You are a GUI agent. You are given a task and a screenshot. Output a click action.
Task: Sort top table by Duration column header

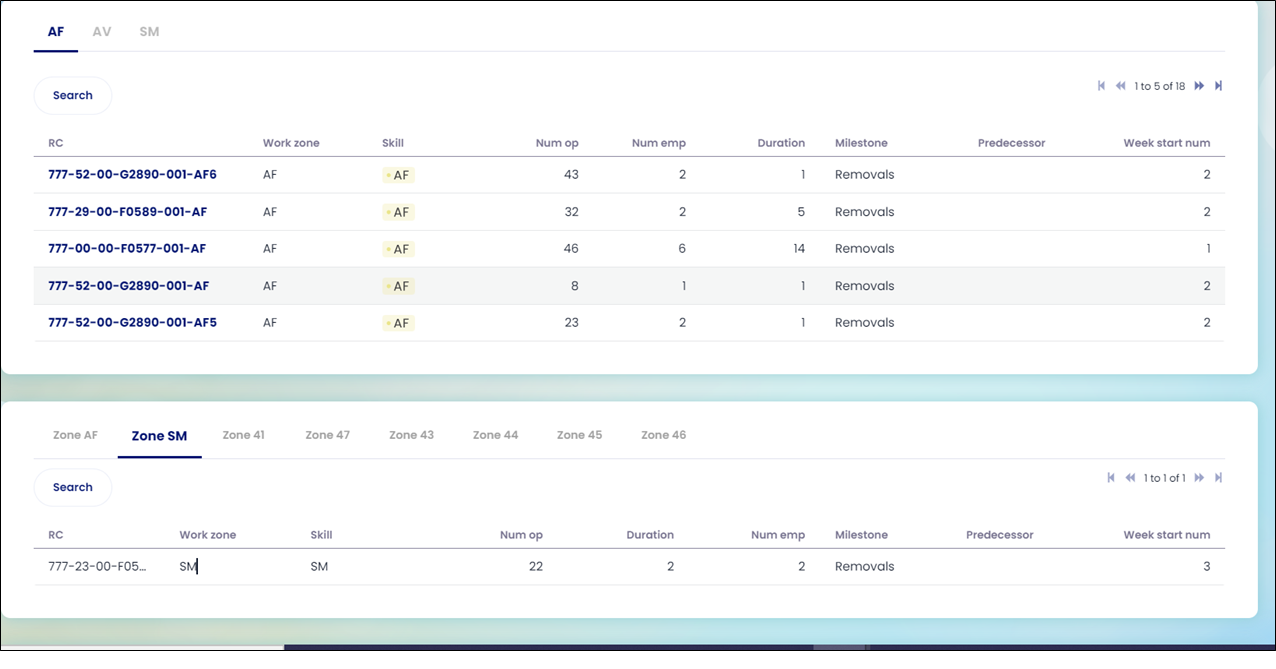(780, 143)
